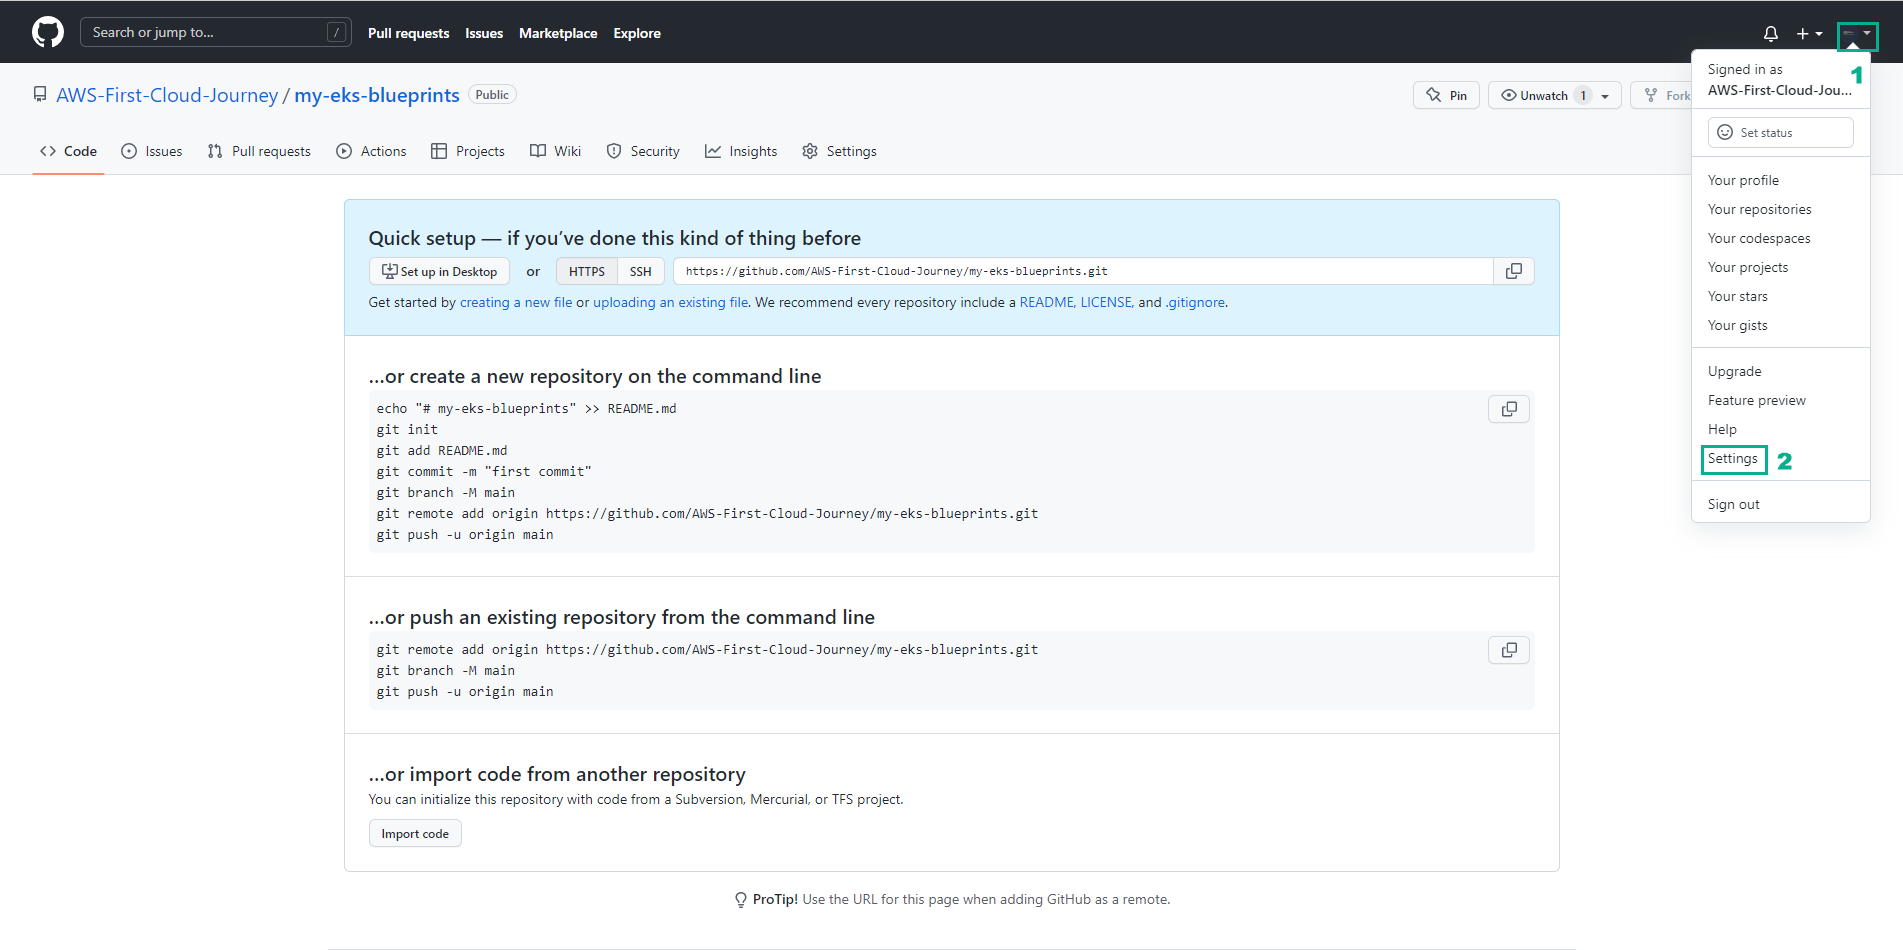Copy the clone URL to clipboard
The width and height of the screenshot is (1903, 950).
click(x=1514, y=271)
